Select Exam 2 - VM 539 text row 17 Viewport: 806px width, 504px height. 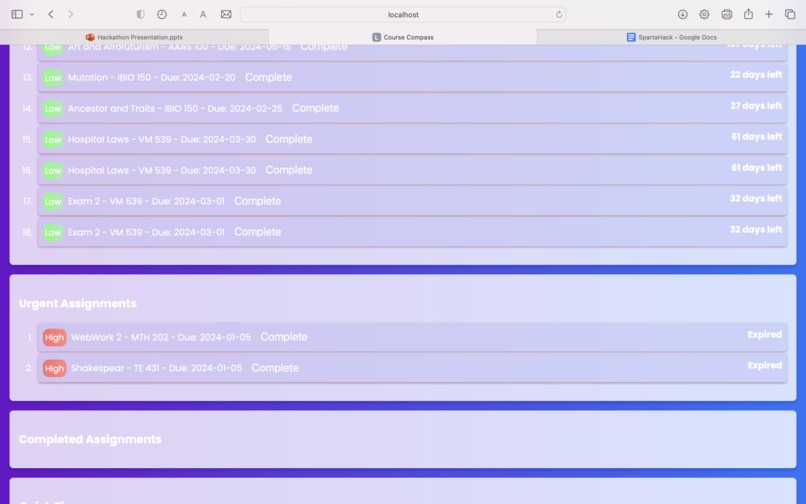point(146,201)
